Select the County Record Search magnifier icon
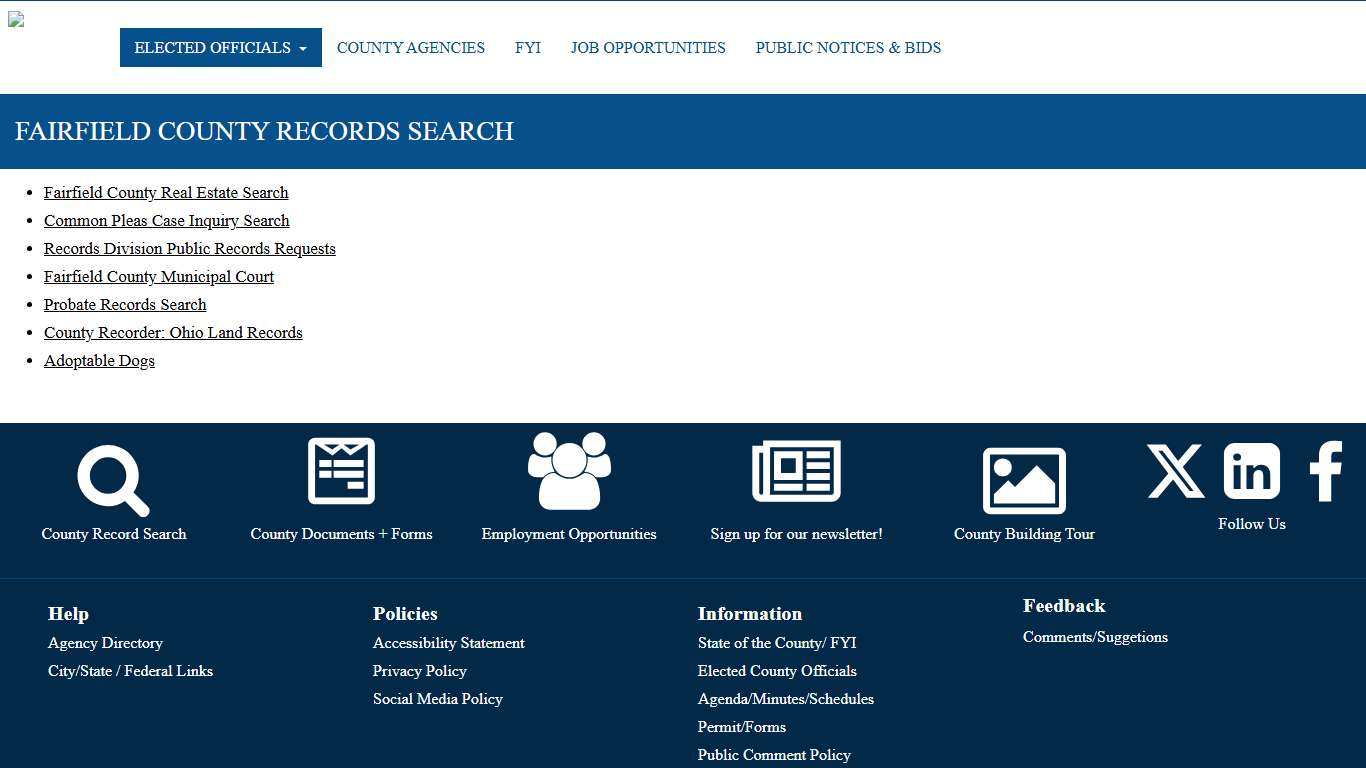Screen dimensions: 1366x768 pos(113,478)
